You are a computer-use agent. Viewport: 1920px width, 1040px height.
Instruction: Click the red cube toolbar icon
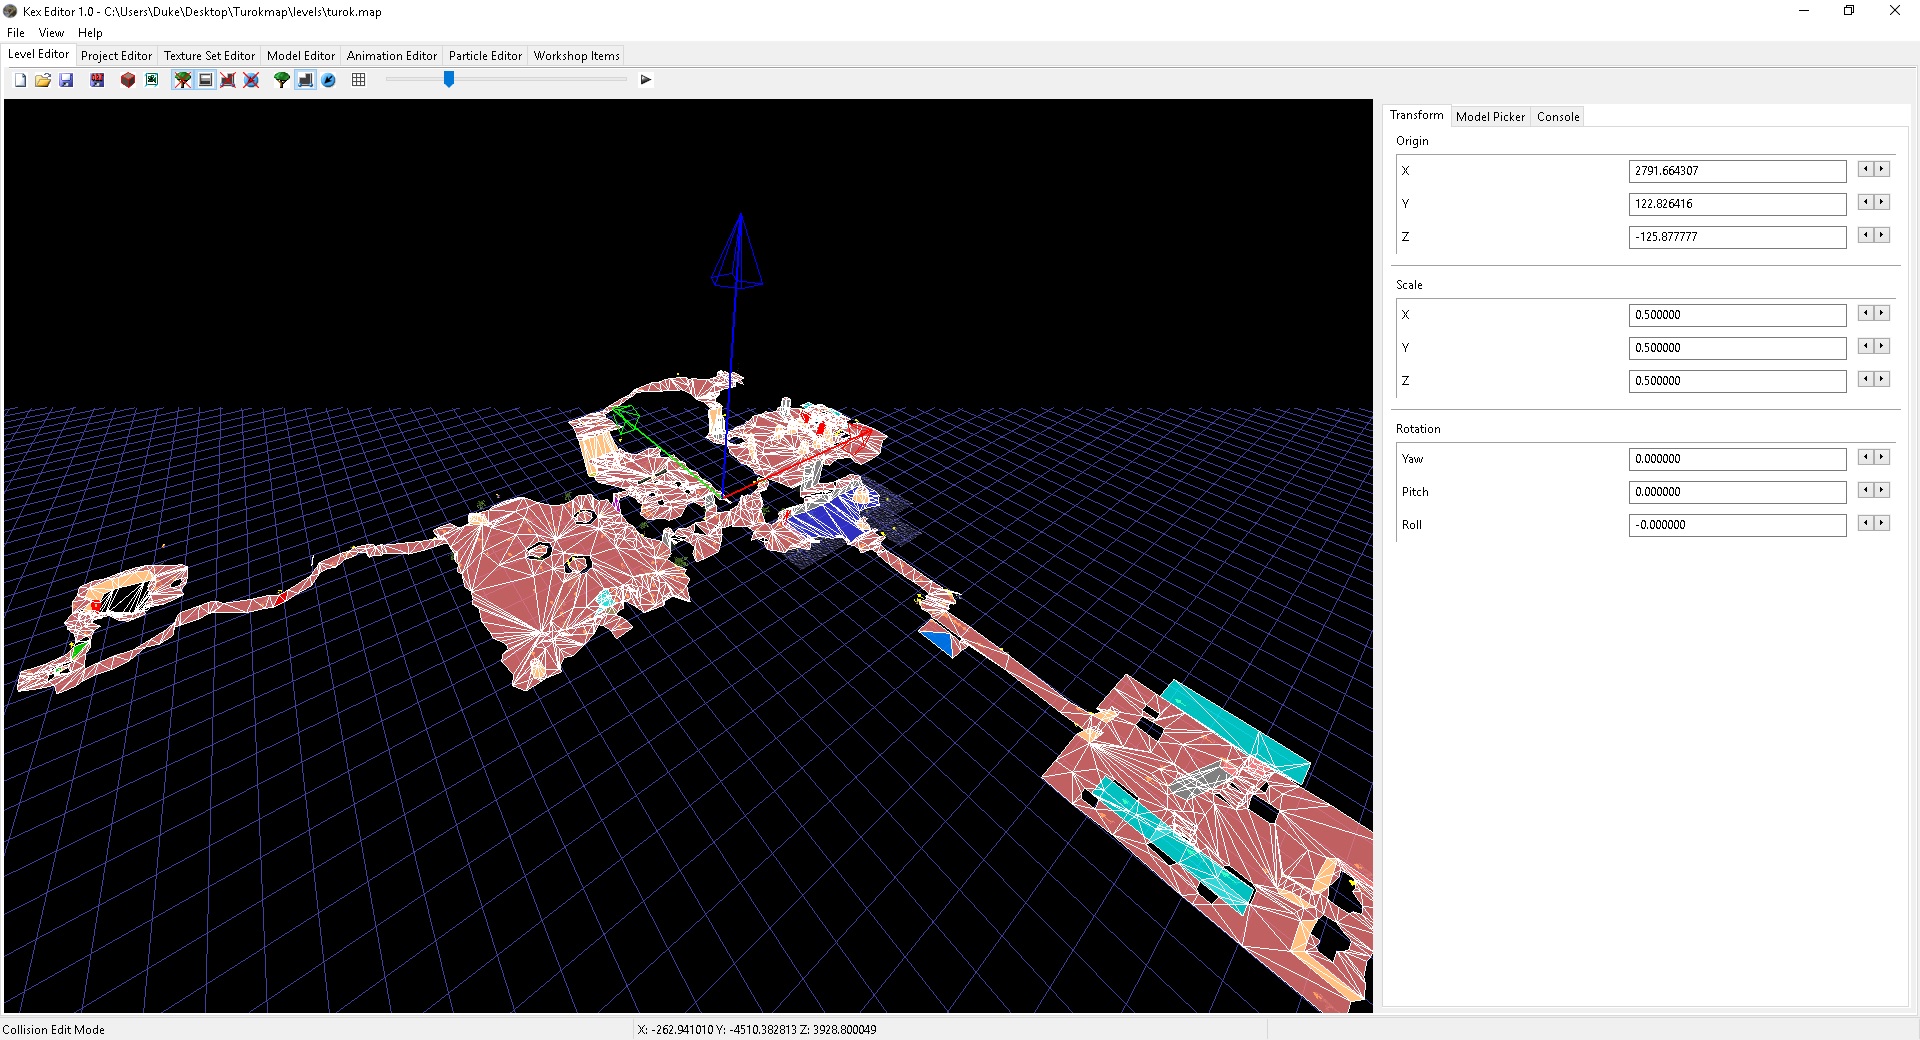(128, 80)
